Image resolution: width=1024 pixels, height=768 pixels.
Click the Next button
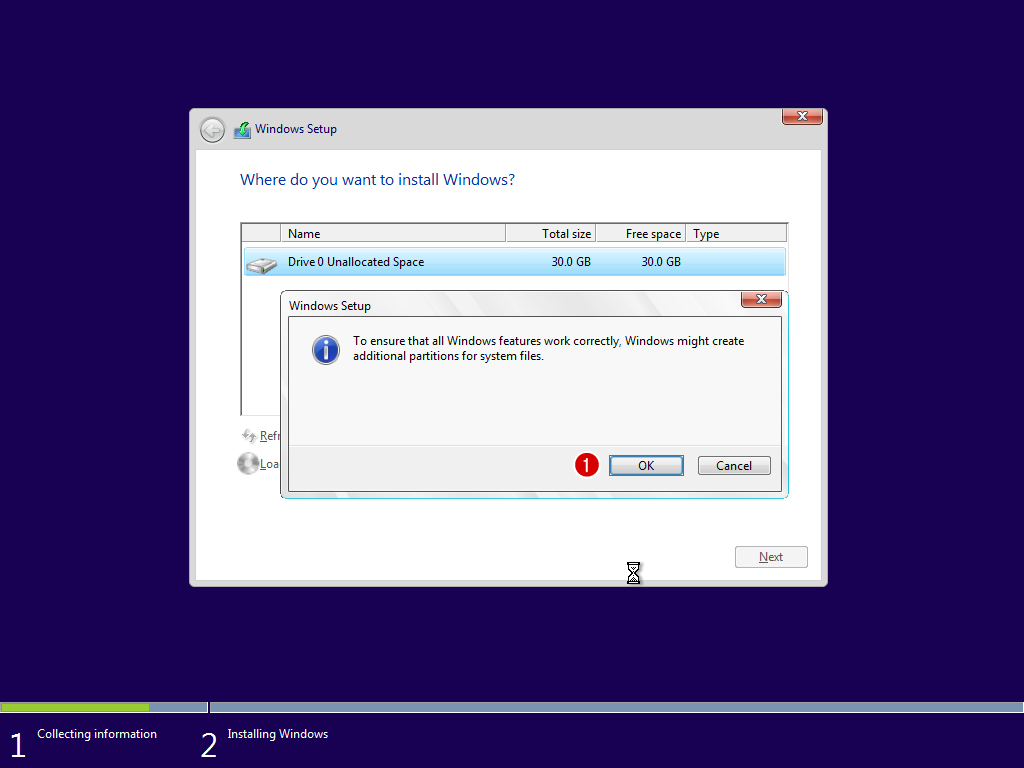click(770, 557)
